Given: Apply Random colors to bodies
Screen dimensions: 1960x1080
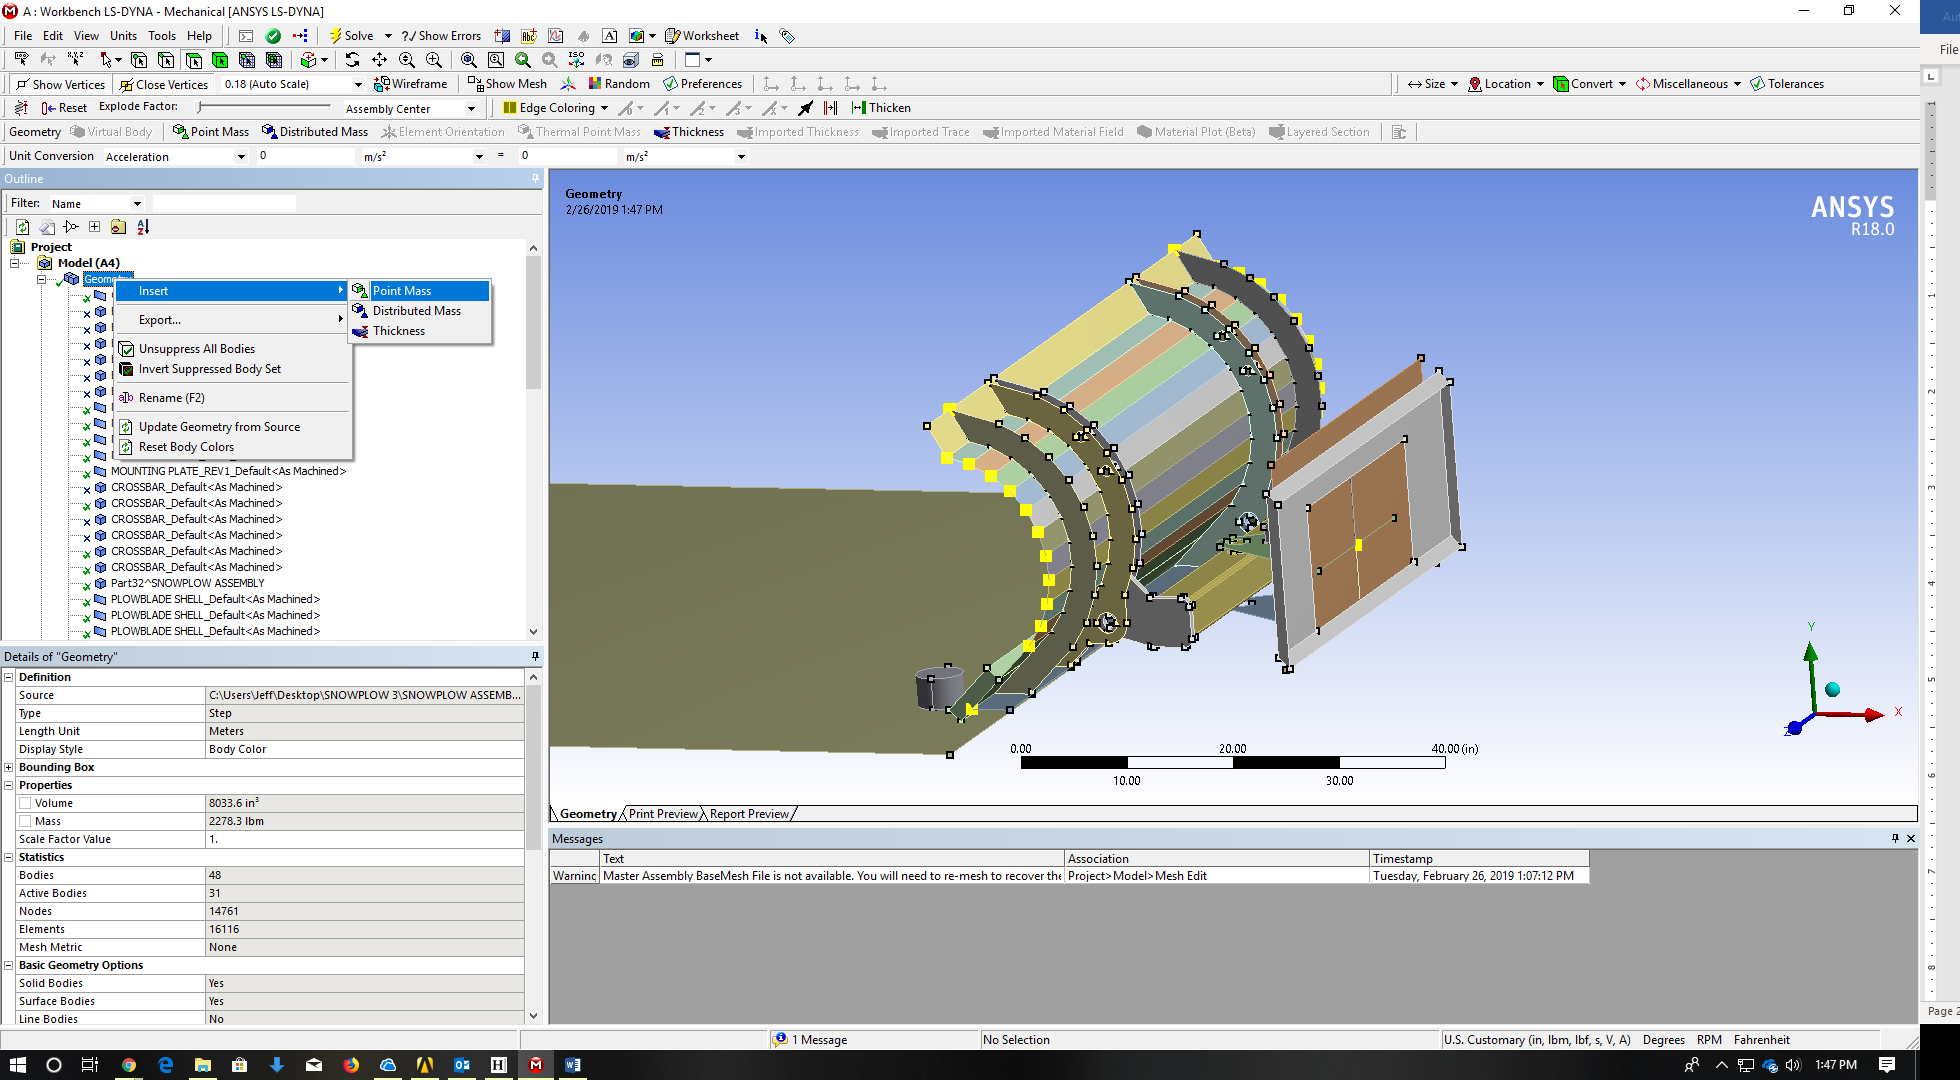Looking at the screenshot, I should [618, 84].
